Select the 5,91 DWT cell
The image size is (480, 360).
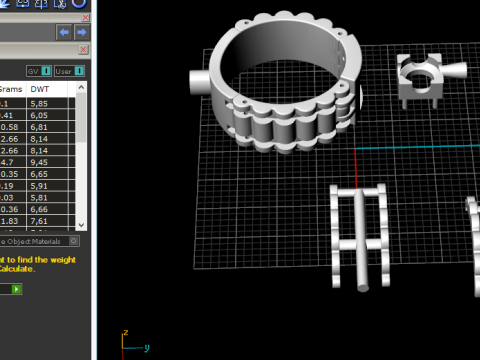(47, 186)
